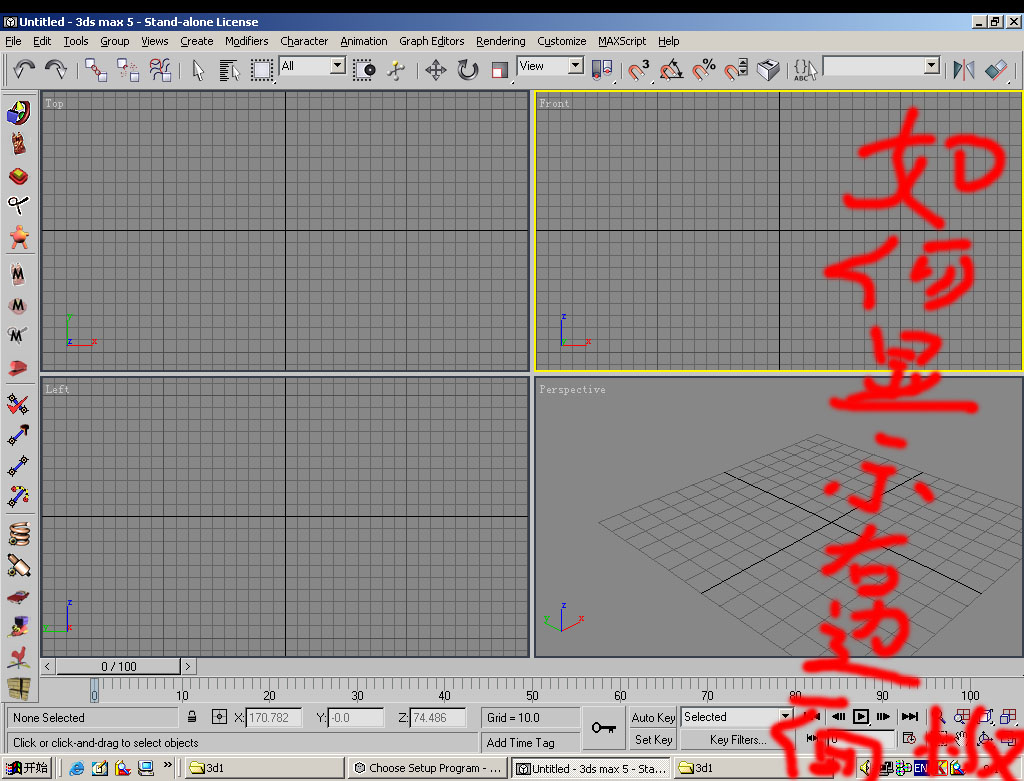Toggle the Absolute/Offset transform type-in mode
Image resolution: width=1024 pixels, height=781 pixels.
point(219,717)
